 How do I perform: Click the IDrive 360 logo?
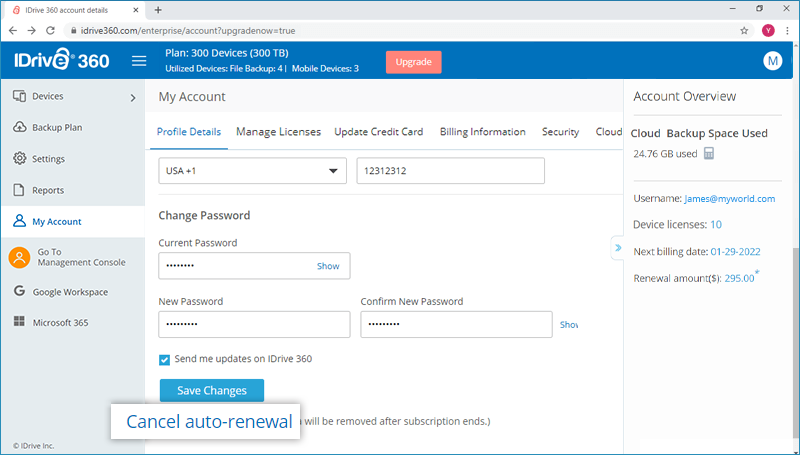coord(62,61)
